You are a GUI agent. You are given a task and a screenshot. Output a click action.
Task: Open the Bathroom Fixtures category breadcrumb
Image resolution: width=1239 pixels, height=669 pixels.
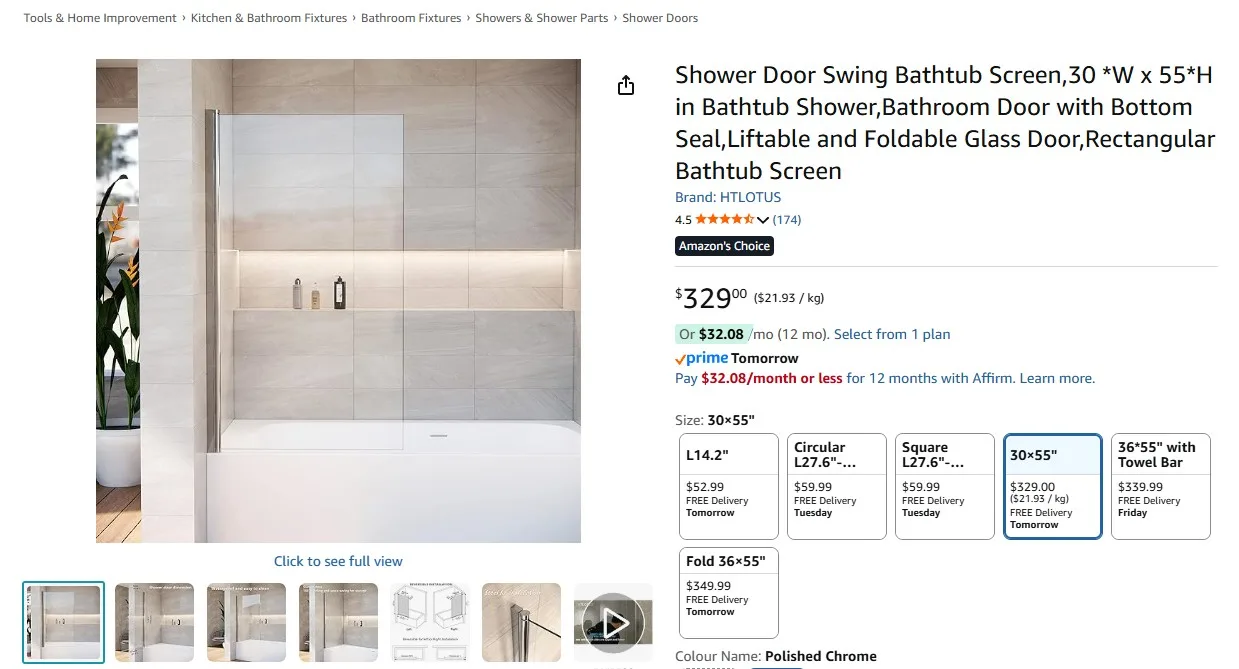click(x=411, y=17)
